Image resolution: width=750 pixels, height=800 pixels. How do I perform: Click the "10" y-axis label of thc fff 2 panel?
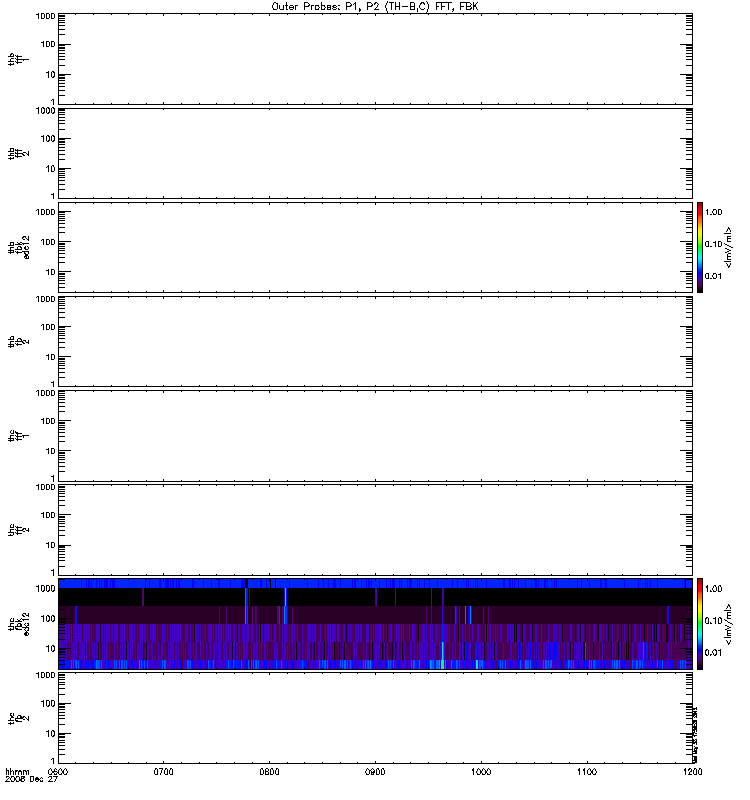click(x=51, y=545)
